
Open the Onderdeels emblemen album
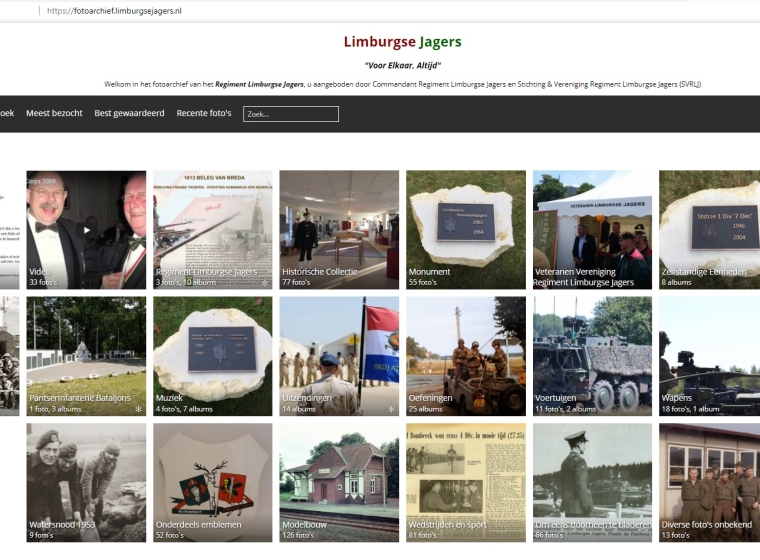[213, 483]
